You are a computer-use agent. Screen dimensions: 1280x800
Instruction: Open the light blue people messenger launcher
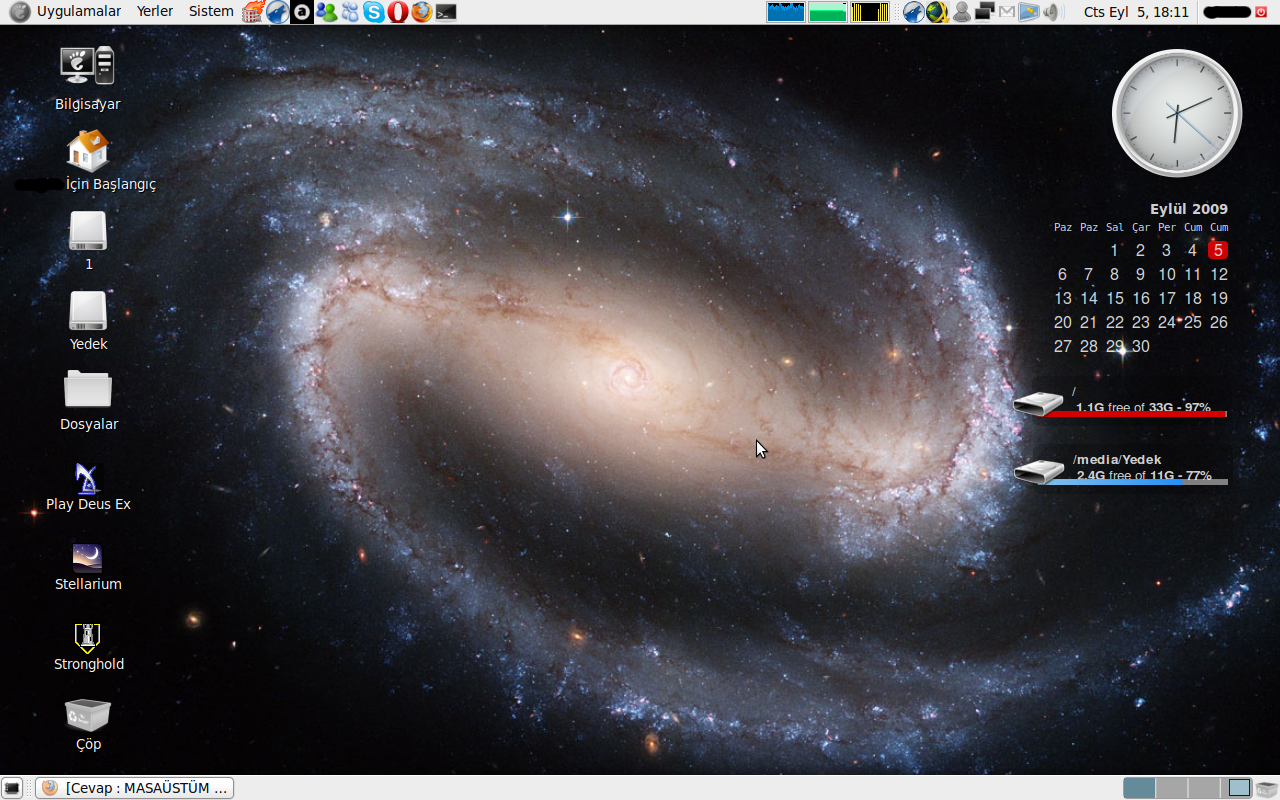point(350,12)
